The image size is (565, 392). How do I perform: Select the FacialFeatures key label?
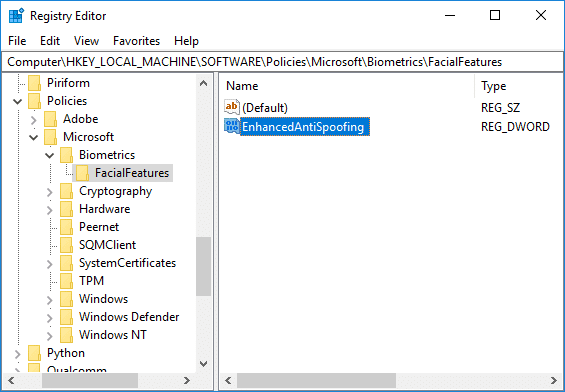(132, 173)
